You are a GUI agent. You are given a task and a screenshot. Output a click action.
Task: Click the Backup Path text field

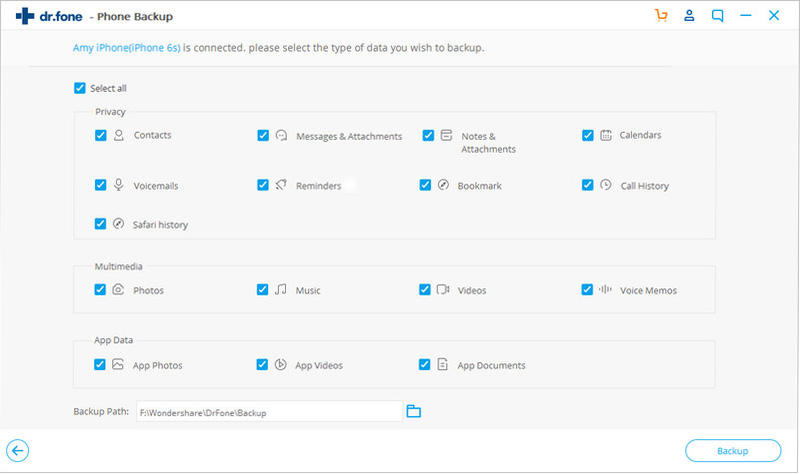269,411
